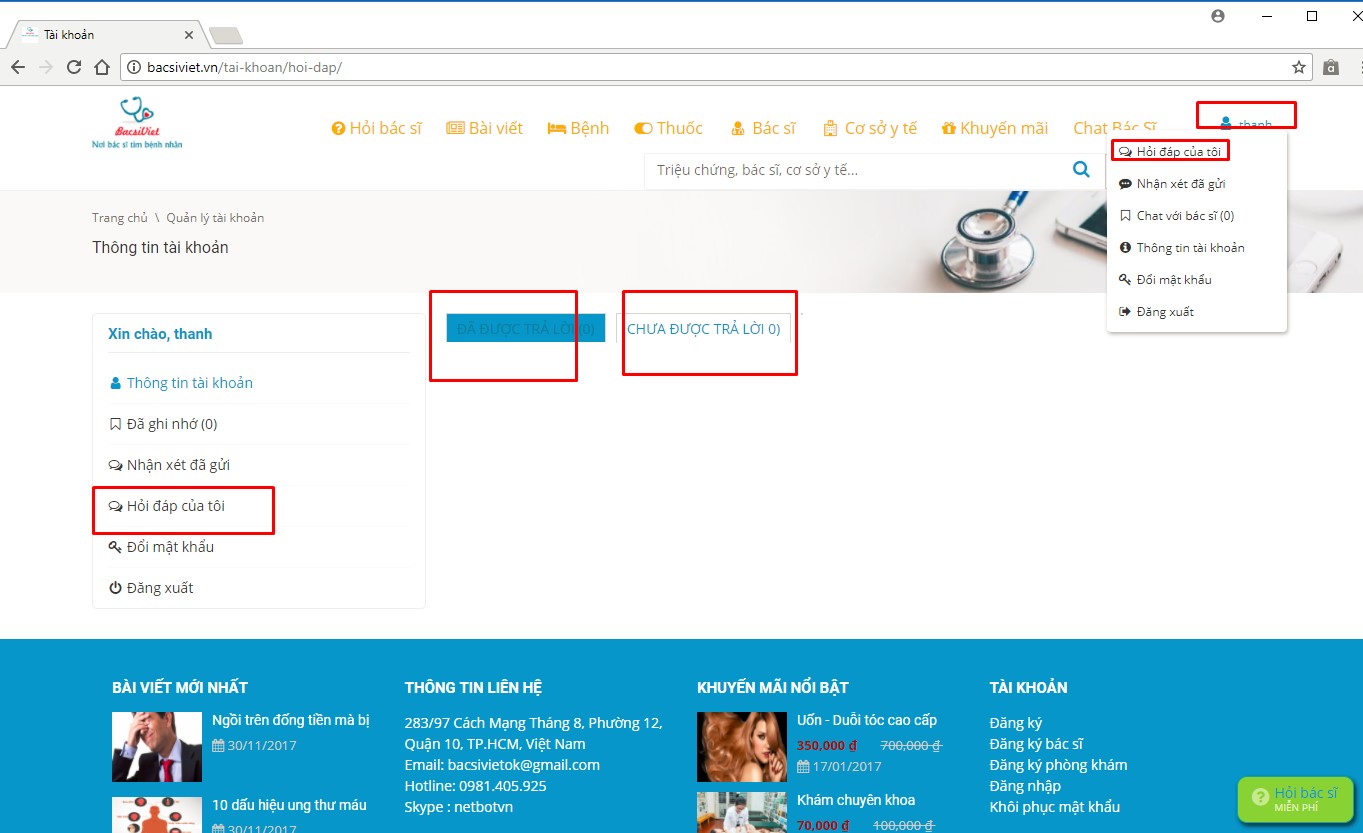Open Chrome profile avatar icon
This screenshot has width=1363, height=833.
1217,16
